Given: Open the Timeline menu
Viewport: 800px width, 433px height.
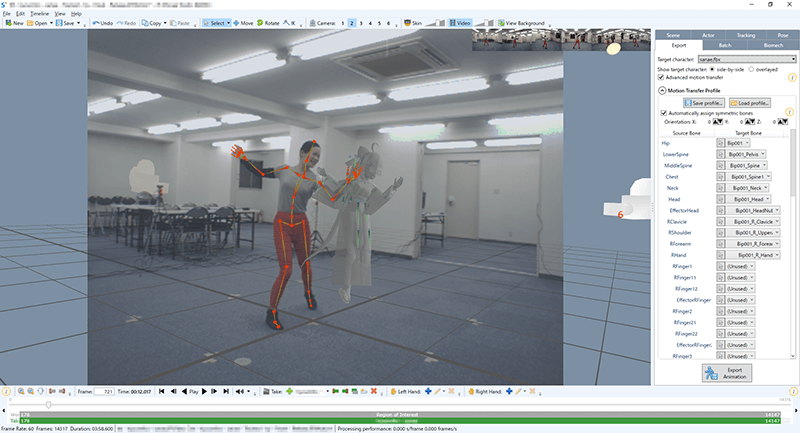Looking at the screenshot, I should (x=39, y=13).
